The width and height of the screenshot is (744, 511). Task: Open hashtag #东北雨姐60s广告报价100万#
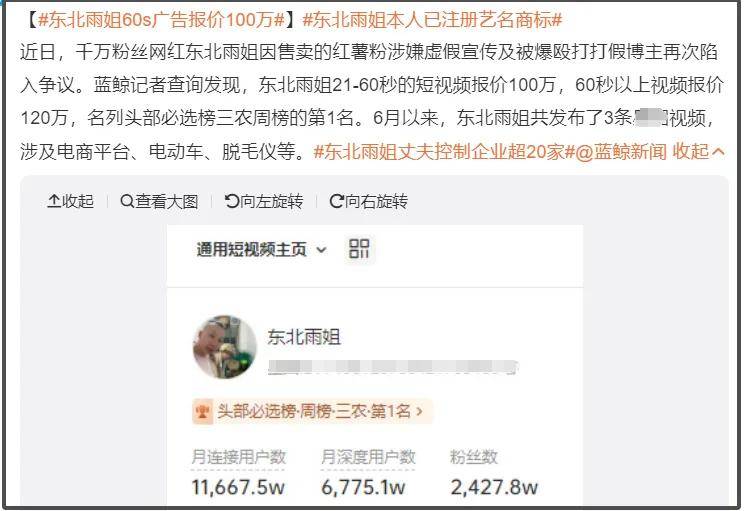coord(162,20)
